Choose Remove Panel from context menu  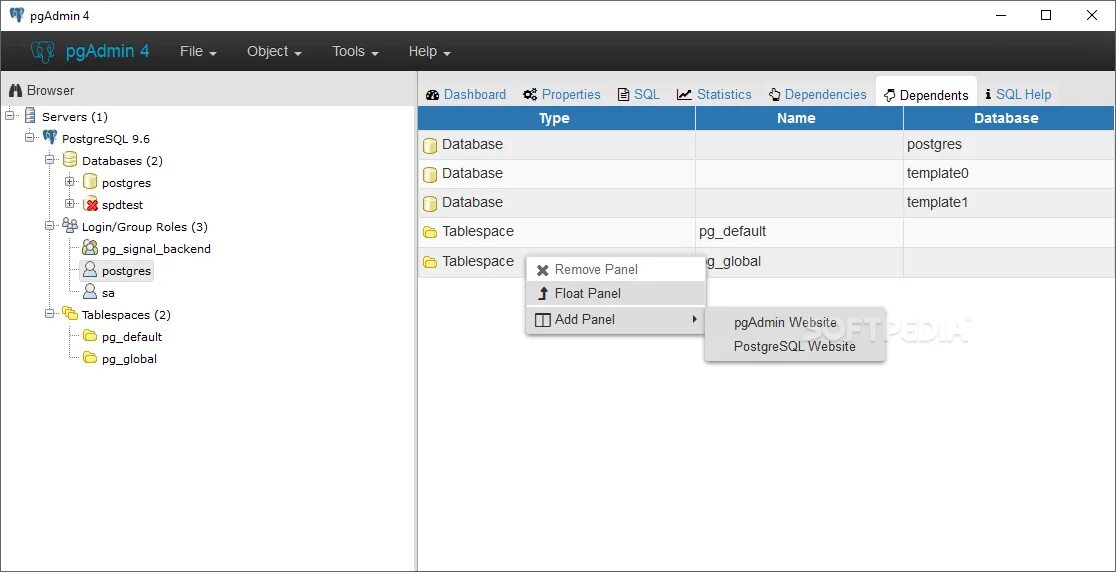616,270
